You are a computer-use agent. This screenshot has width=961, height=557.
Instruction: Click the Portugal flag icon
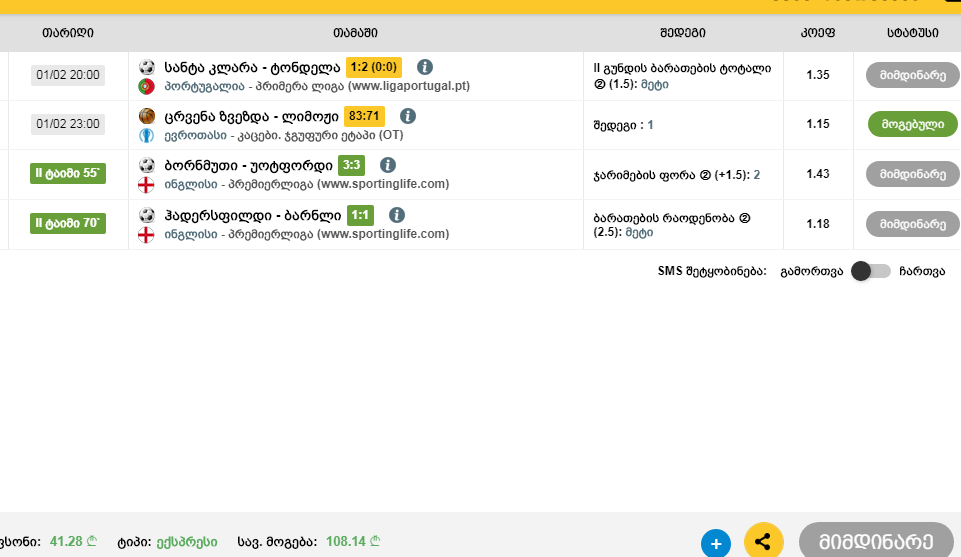point(146,86)
